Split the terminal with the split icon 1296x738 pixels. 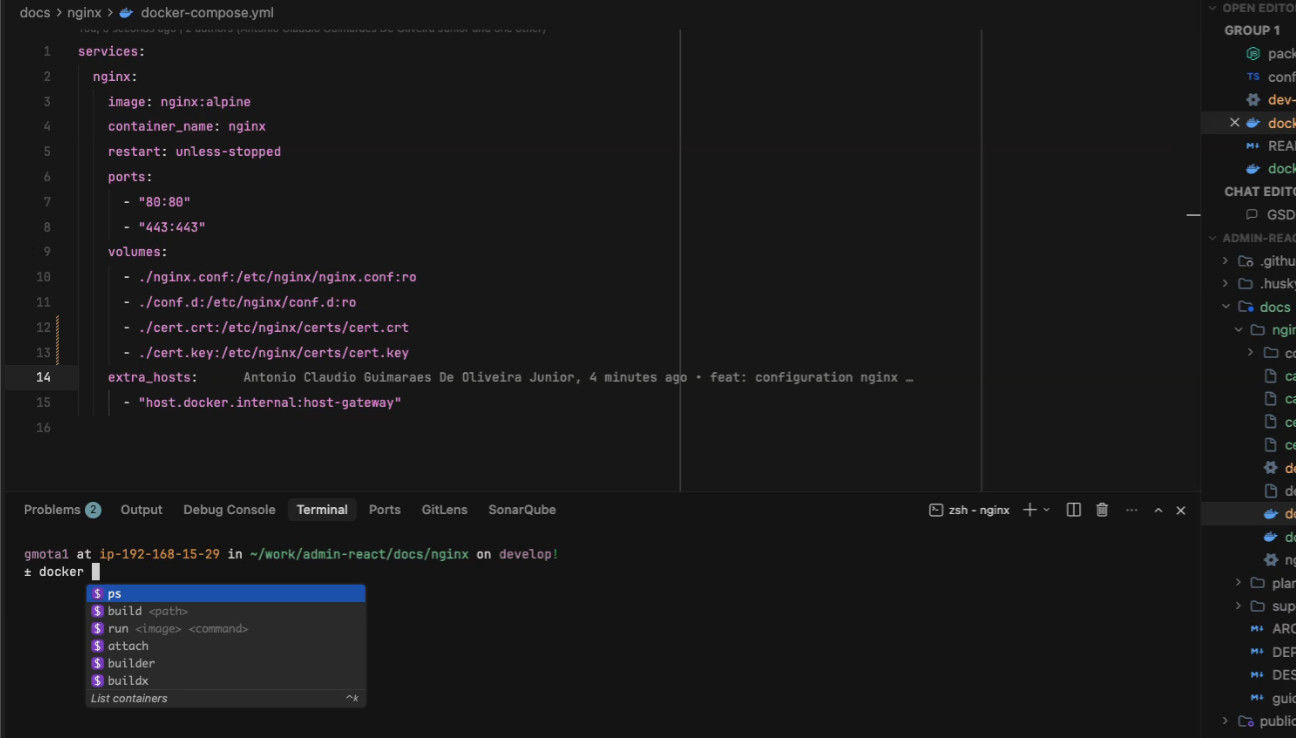[1074, 510]
